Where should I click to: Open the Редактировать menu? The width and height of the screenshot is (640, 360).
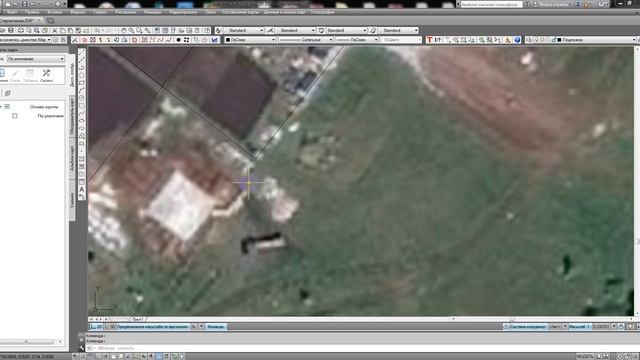click(183, 12)
